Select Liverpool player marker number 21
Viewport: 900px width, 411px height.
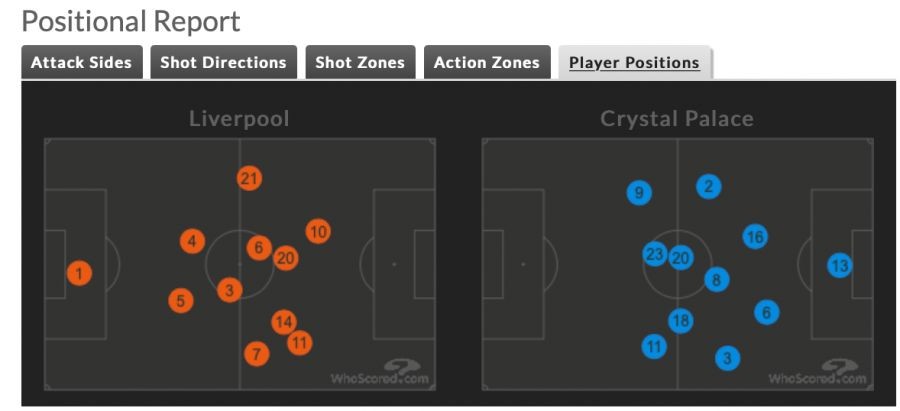pyautogui.click(x=249, y=179)
